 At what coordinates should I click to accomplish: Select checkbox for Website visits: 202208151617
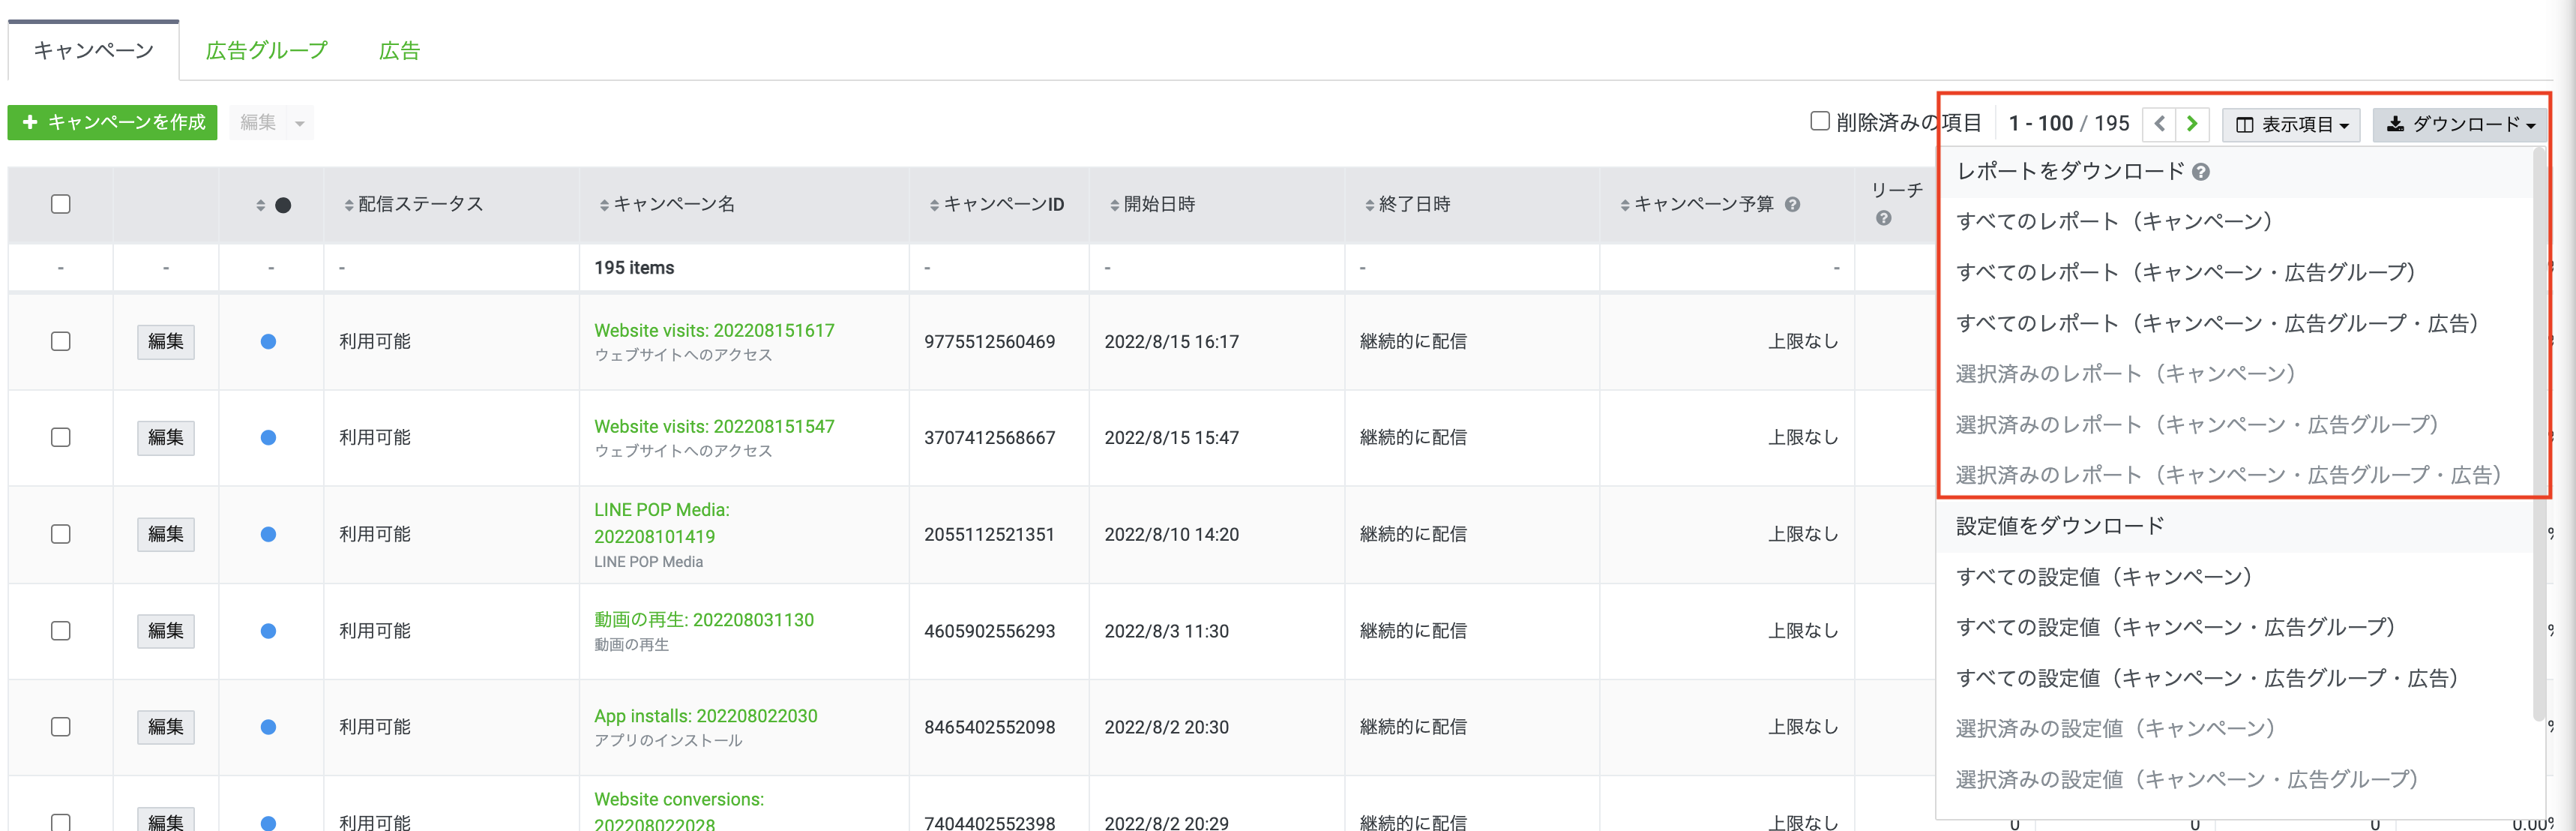coord(61,341)
